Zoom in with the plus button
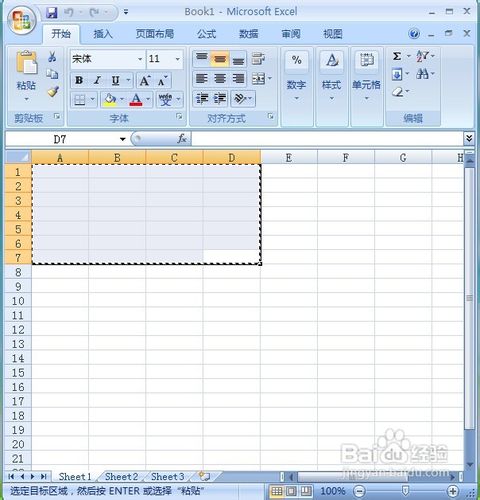480x500 pixels. click(452, 491)
